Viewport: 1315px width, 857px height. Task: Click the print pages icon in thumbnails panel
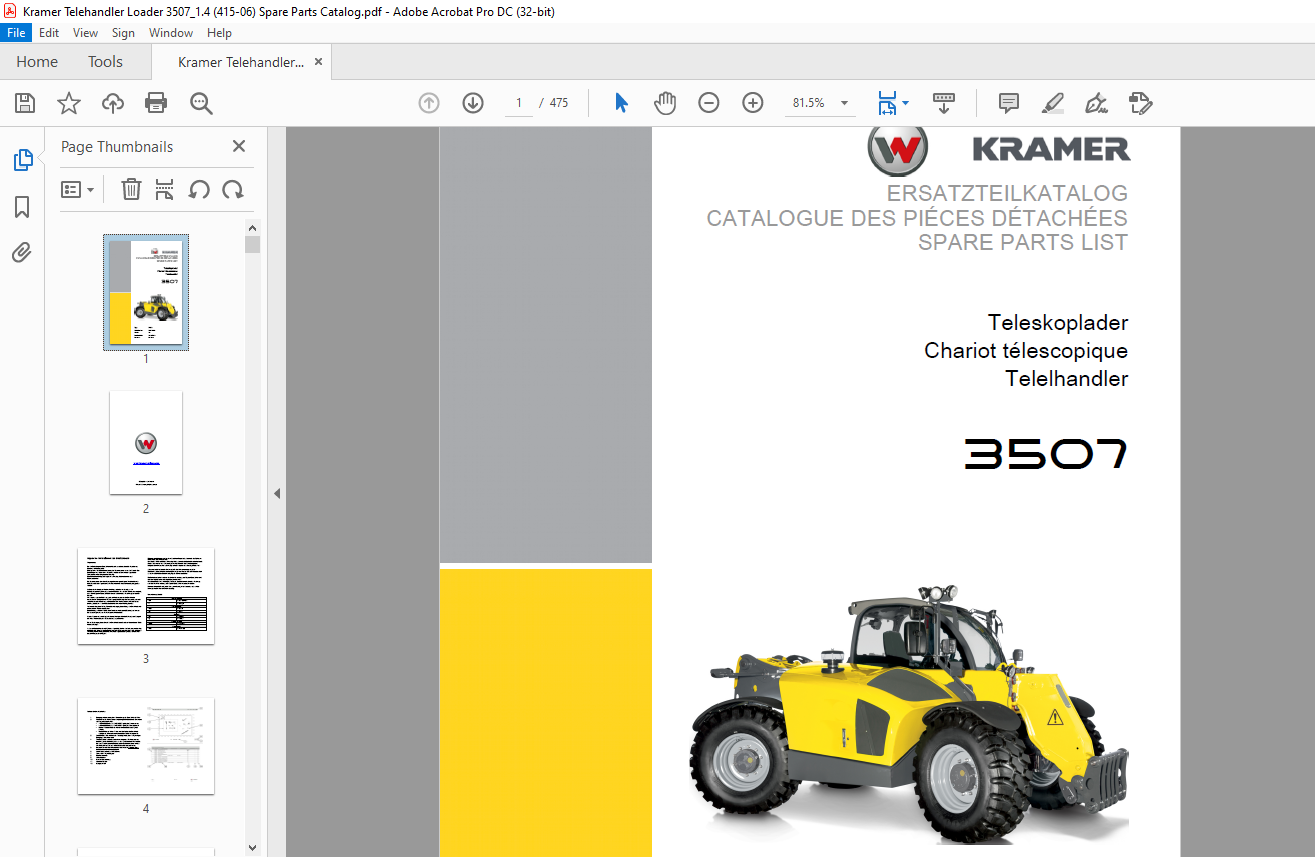click(165, 189)
